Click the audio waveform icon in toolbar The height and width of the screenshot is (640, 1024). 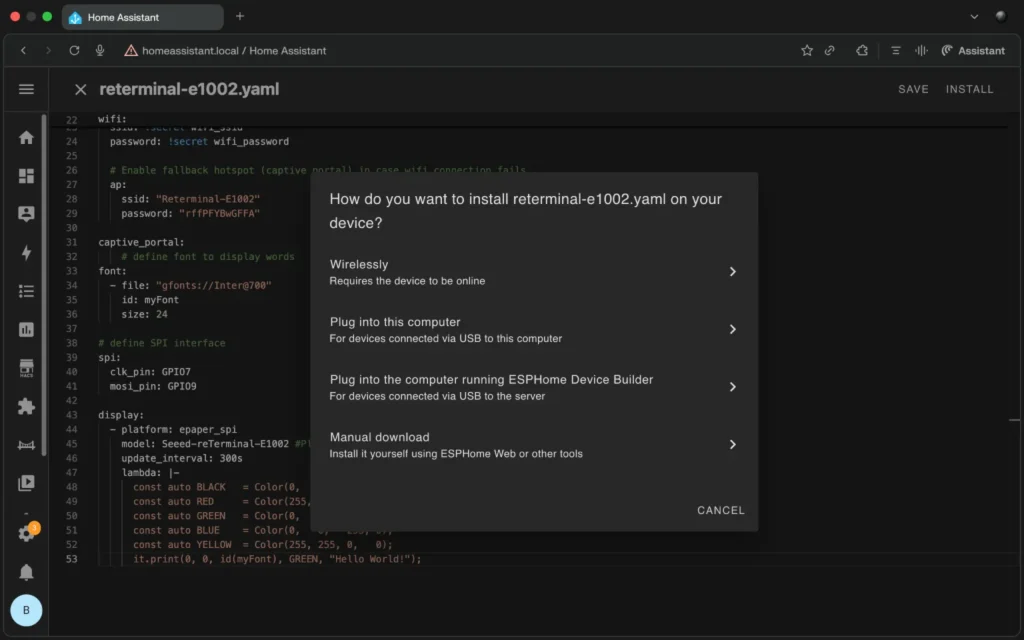pyautogui.click(x=921, y=50)
